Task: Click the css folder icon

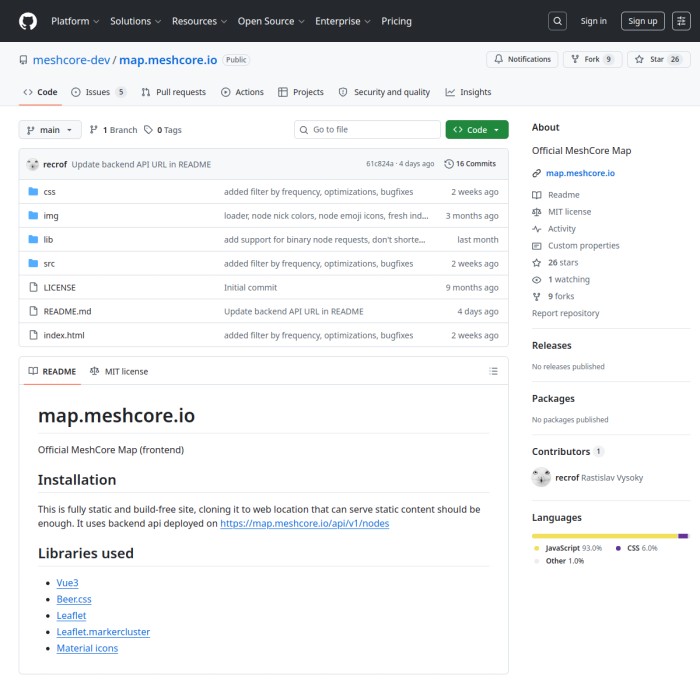Action: [33, 191]
